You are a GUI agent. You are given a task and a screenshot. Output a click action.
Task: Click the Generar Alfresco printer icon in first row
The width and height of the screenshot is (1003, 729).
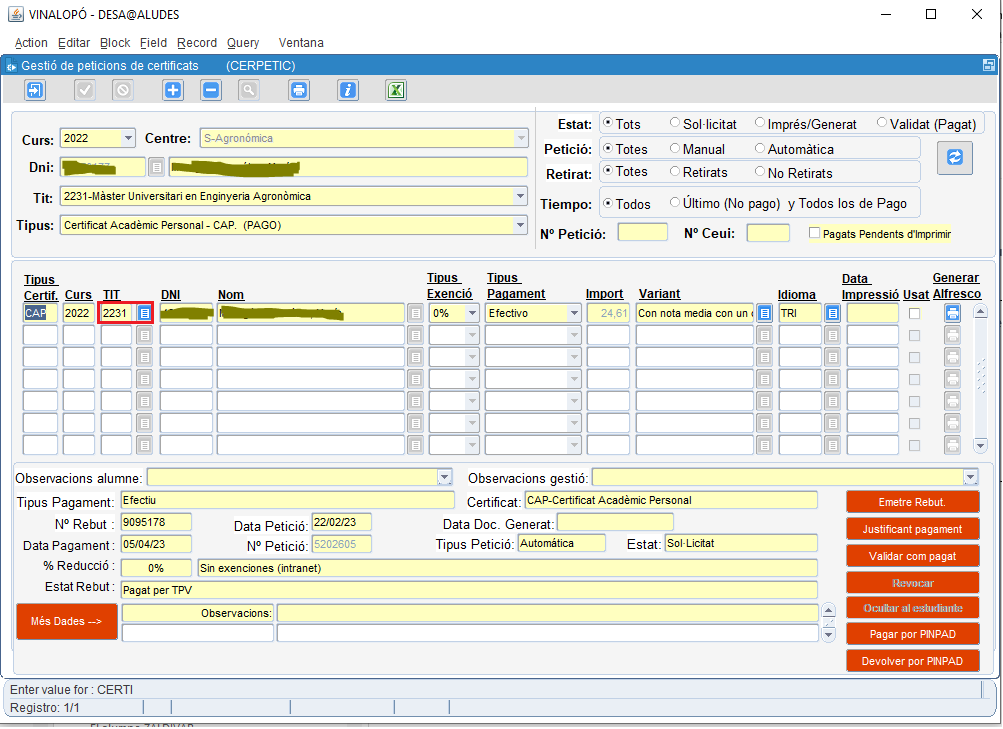pyautogui.click(x=952, y=313)
